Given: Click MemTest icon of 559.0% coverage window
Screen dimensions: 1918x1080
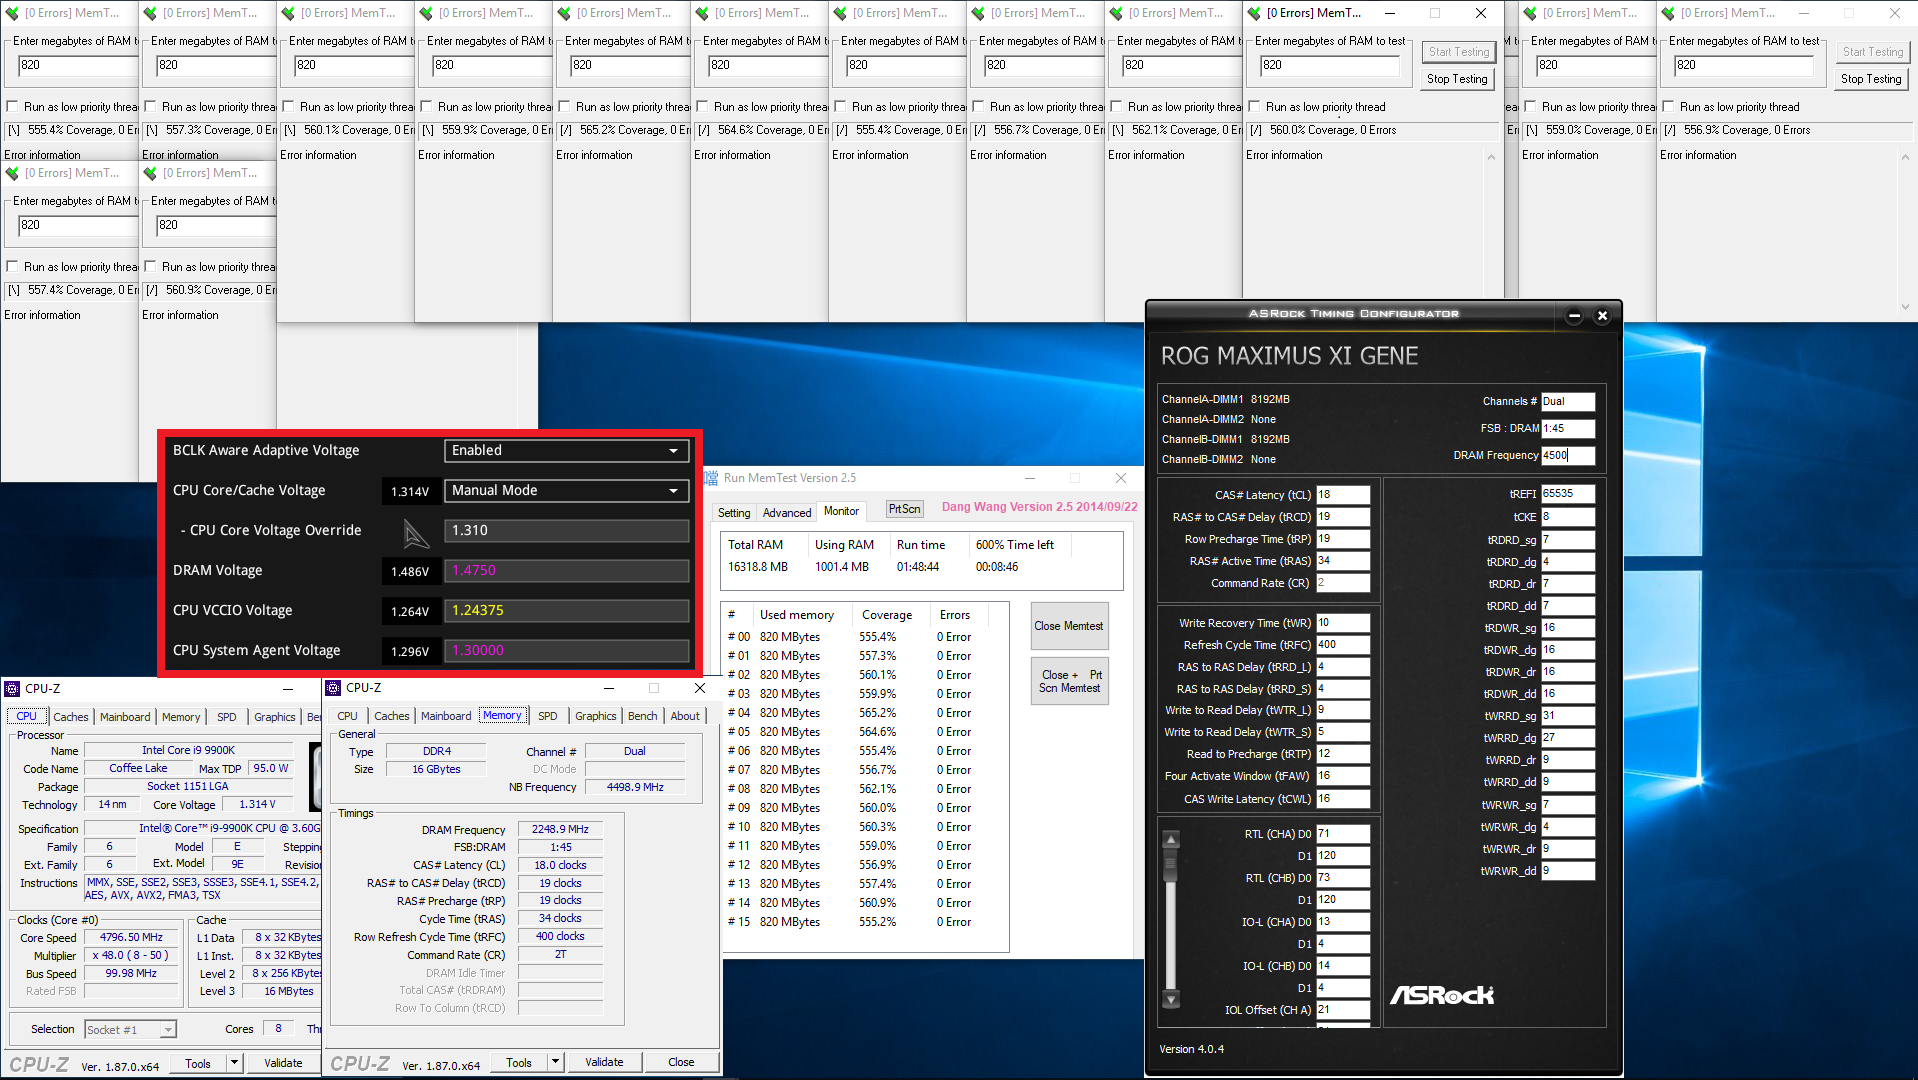Looking at the screenshot, I should pyautogui.click(x=1530, y=13).
